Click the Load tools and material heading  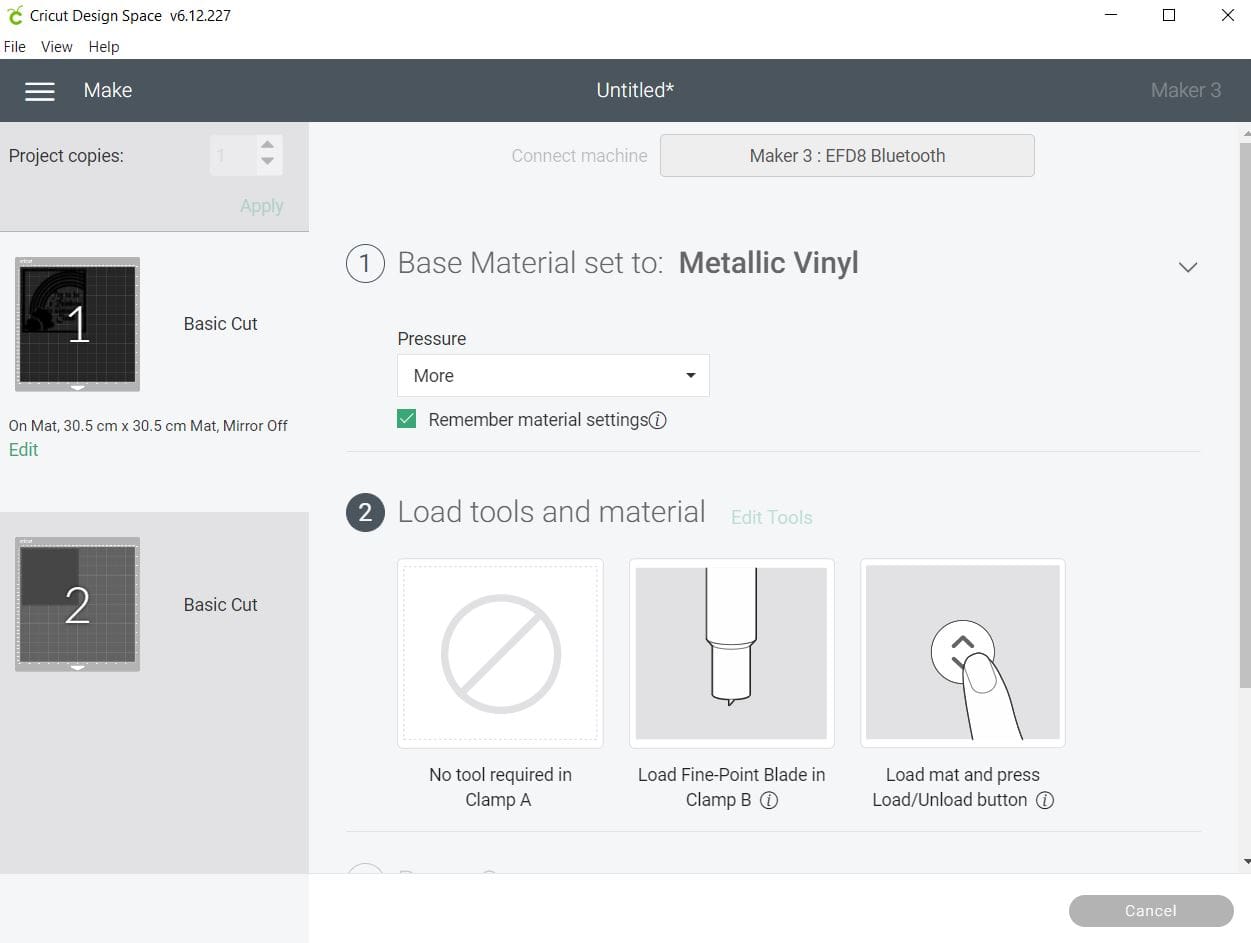pos(551,513)
